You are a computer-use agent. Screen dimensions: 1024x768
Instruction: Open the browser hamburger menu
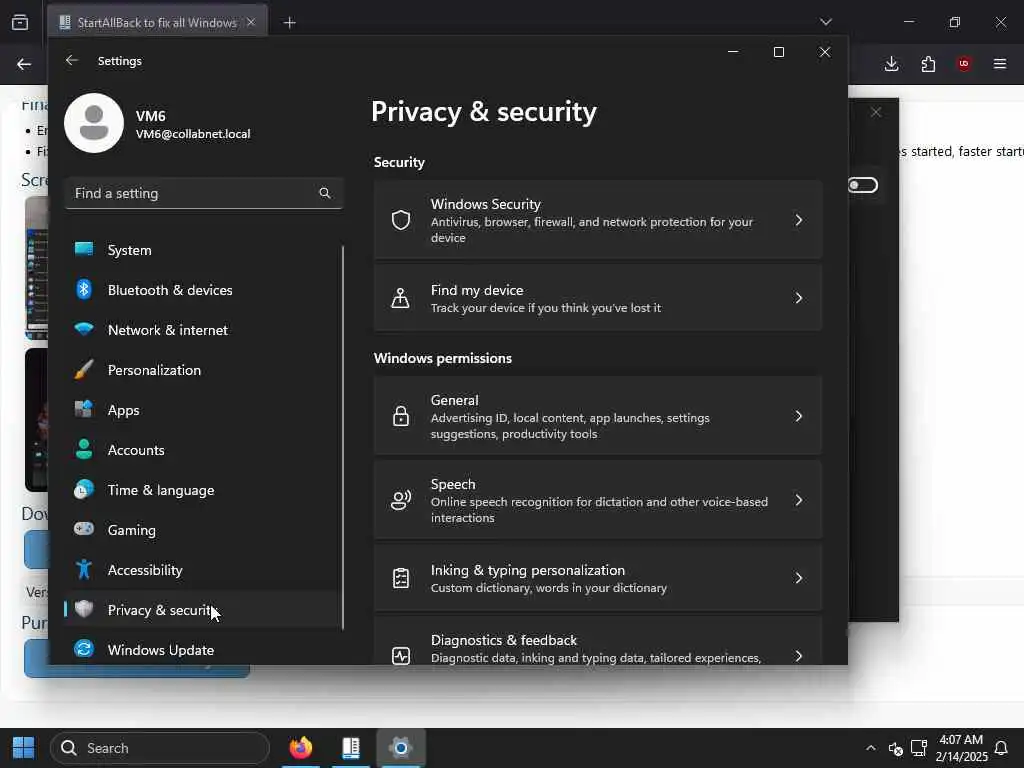1000,63
